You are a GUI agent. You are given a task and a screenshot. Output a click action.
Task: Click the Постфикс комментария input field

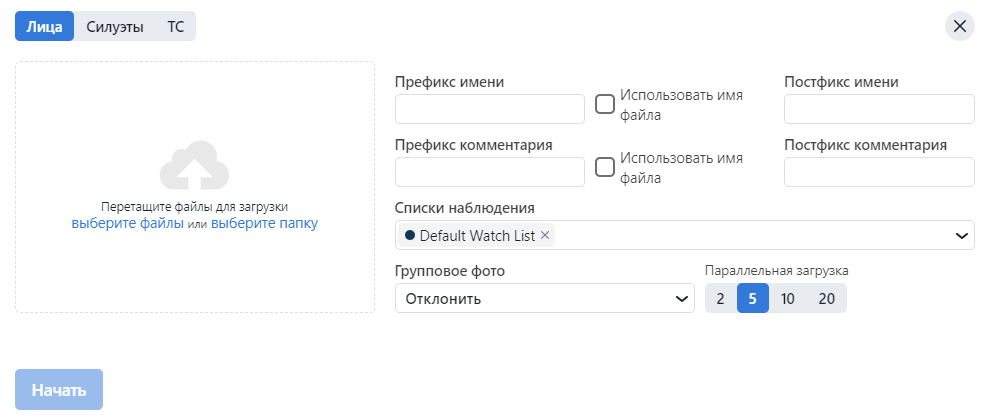[x=879, y=172]
